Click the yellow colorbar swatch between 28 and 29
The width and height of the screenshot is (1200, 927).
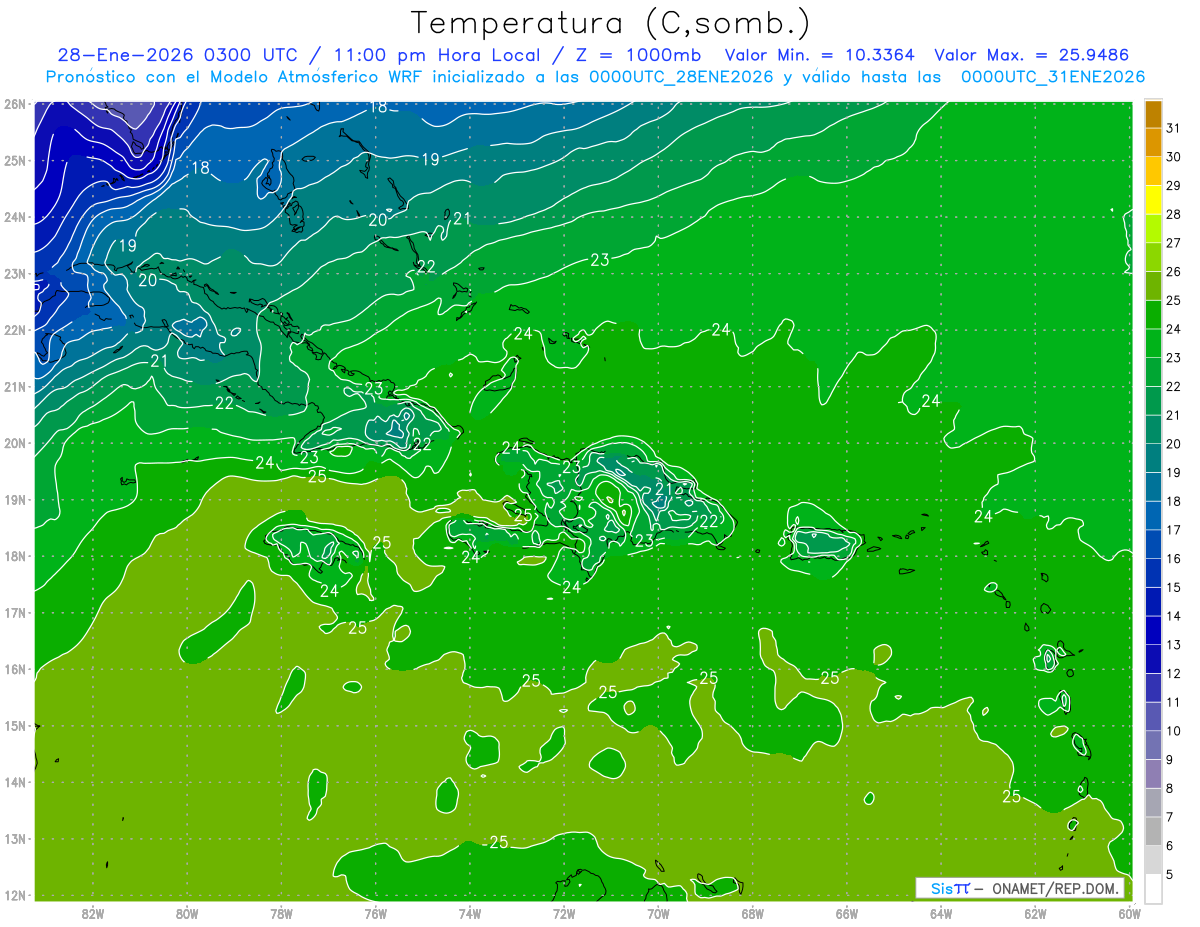click(1153, 200)
